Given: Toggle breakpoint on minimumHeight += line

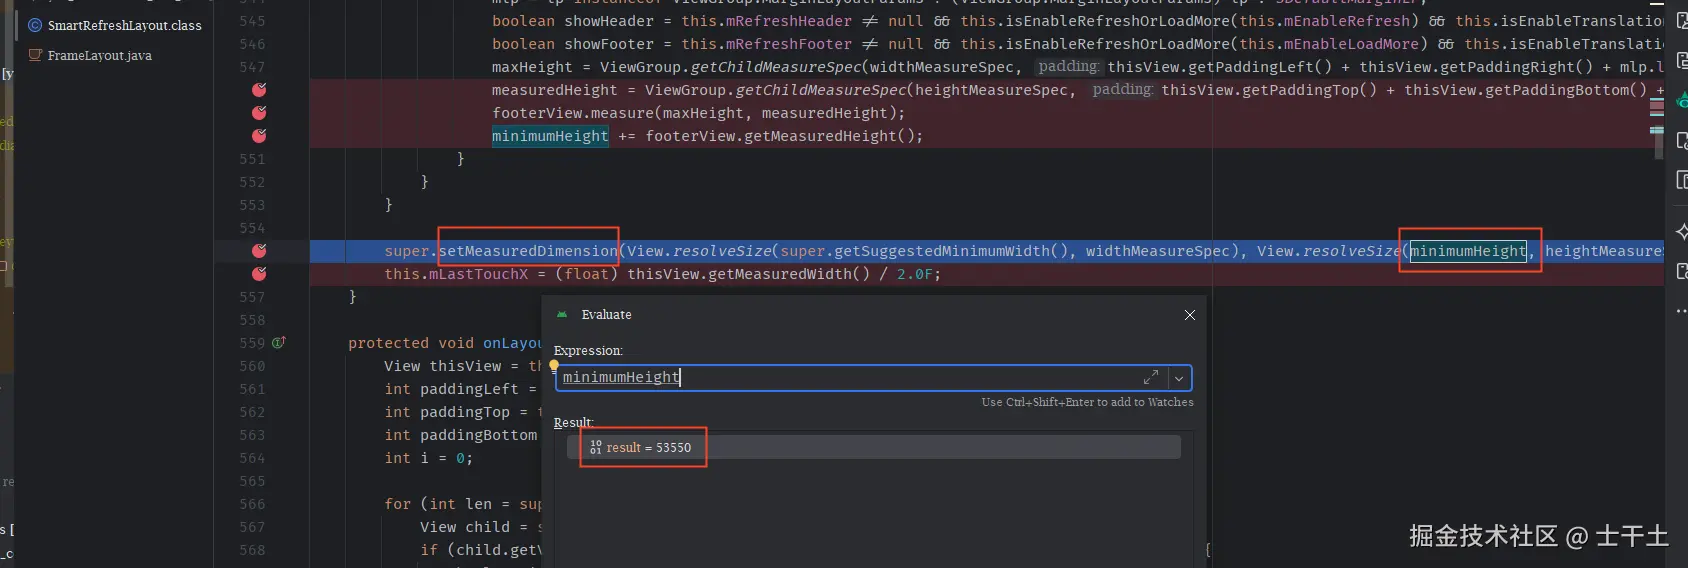Looking at the screenshot, I should 259,136.
